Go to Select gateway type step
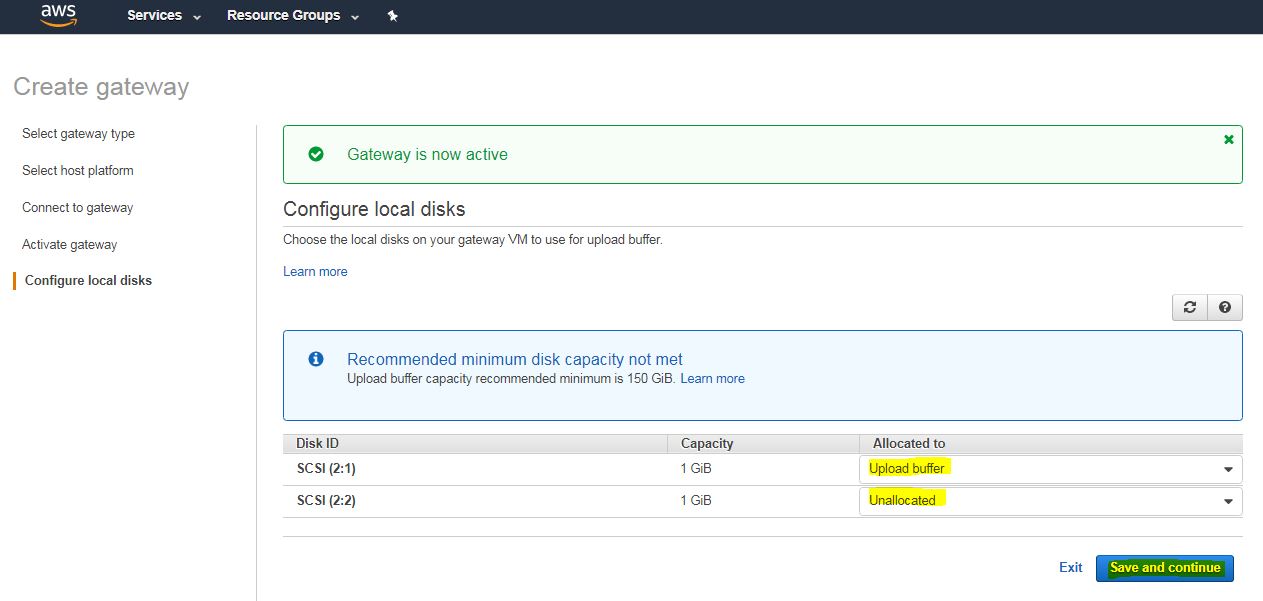1263x601 pixels. pyautogui.click(x=78, y=134)
